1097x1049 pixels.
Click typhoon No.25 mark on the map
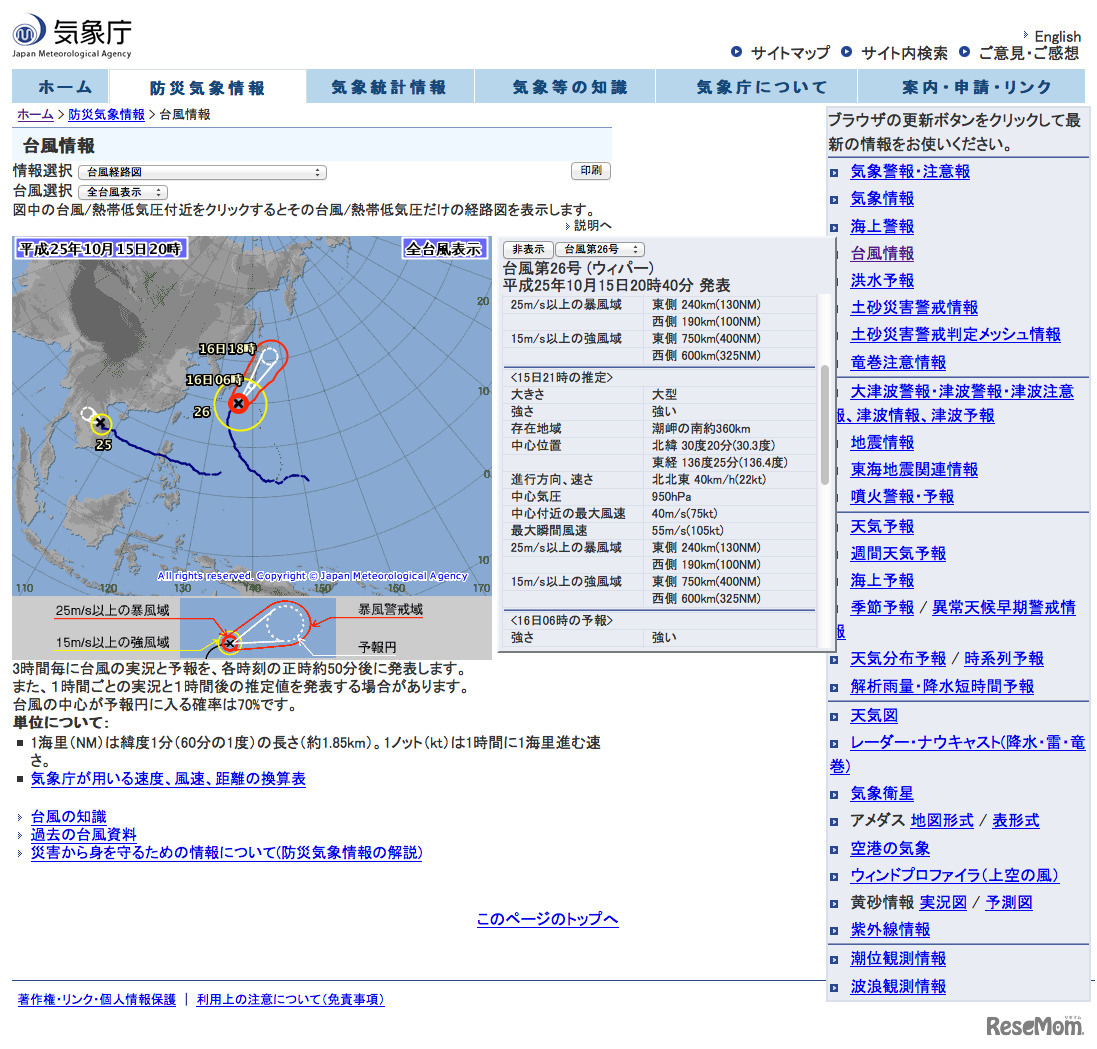click(100, 424)
